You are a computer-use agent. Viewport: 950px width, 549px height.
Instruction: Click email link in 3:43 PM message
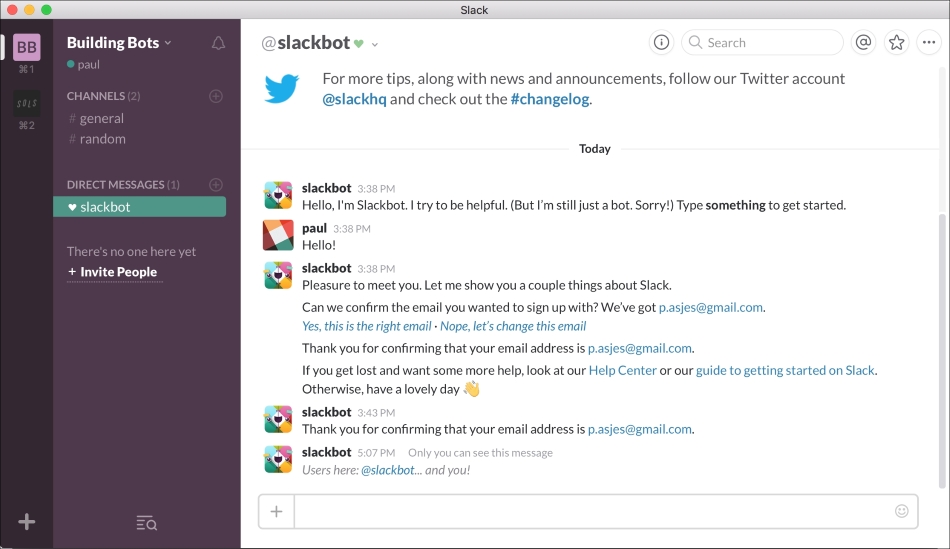(640, 429)
